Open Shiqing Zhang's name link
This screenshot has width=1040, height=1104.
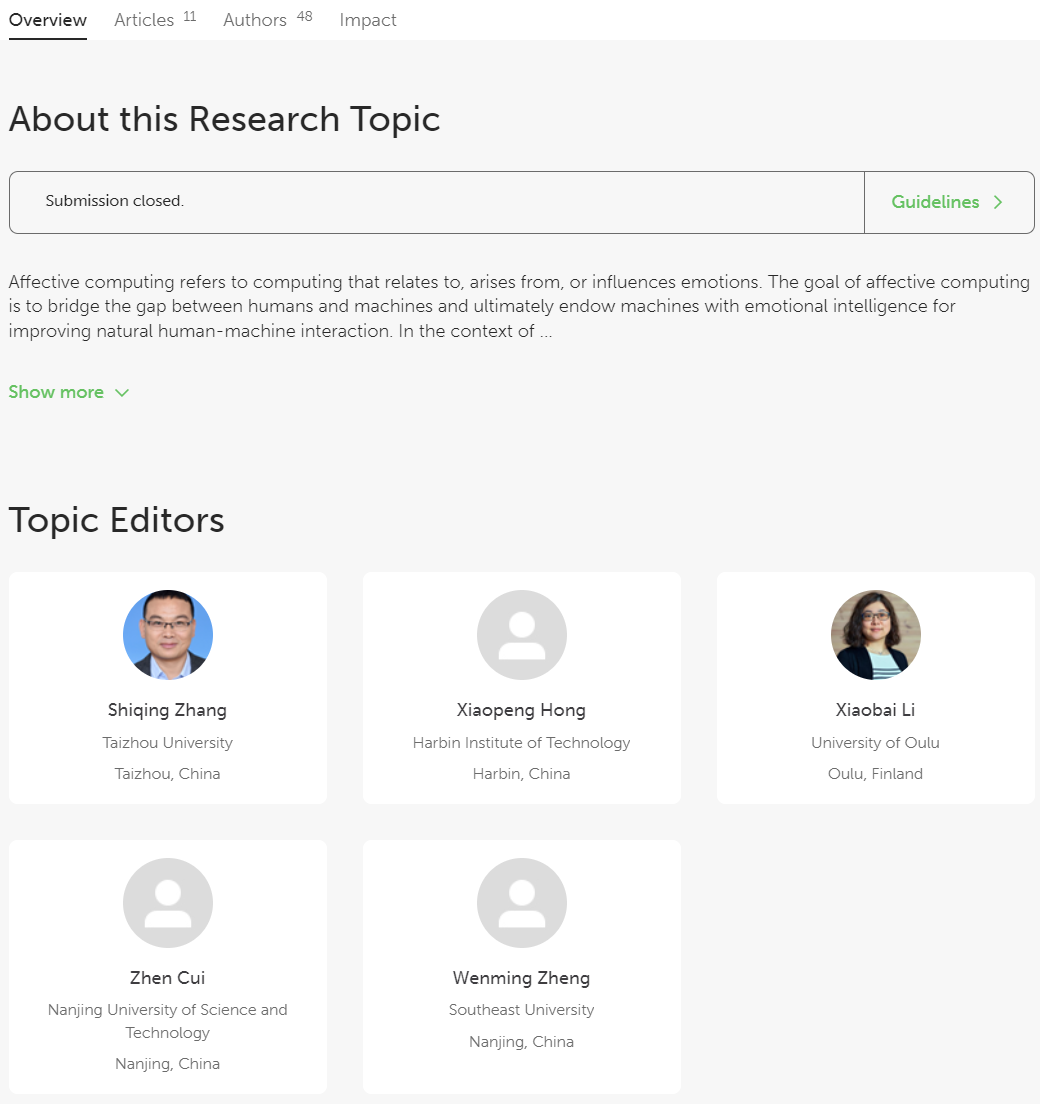[168, 710]
